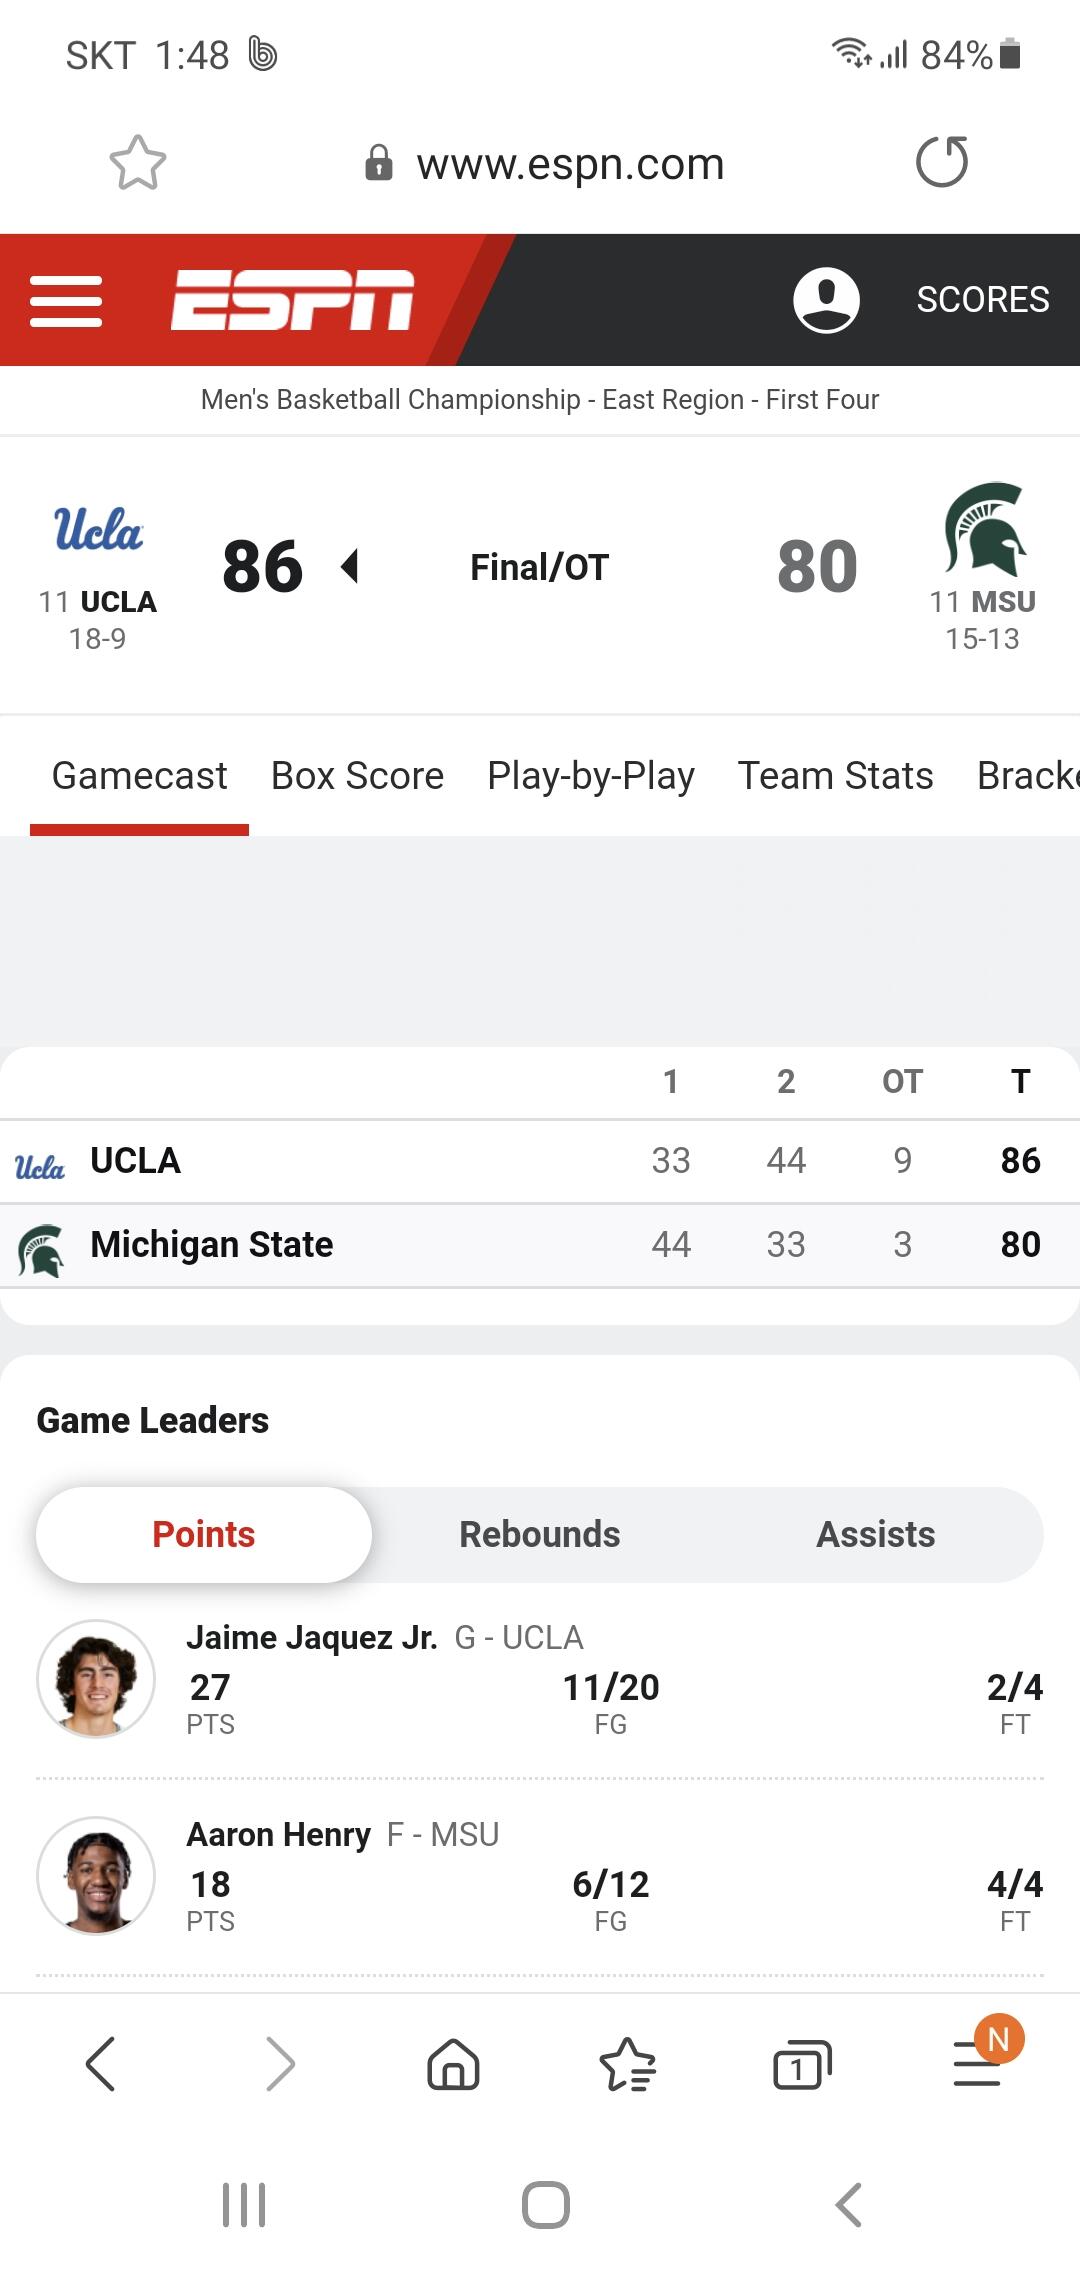Switch to the Team Stats tab
The height and width of the screenshot is (2280, 1080).
[x=835, y=776]
